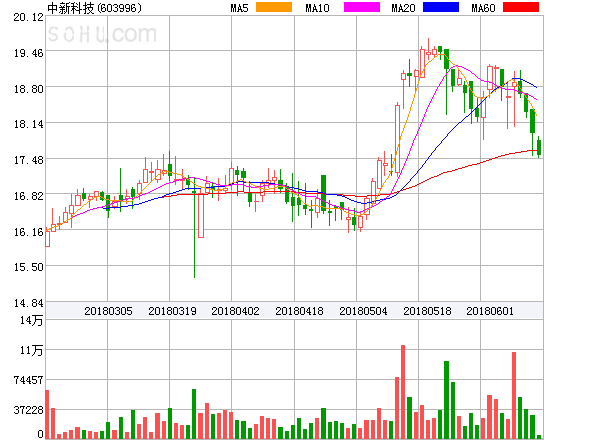The height and width of the screenshot is (440, 600).
Task: Click the 15.50 price axis label
Action: coord(29,267)
